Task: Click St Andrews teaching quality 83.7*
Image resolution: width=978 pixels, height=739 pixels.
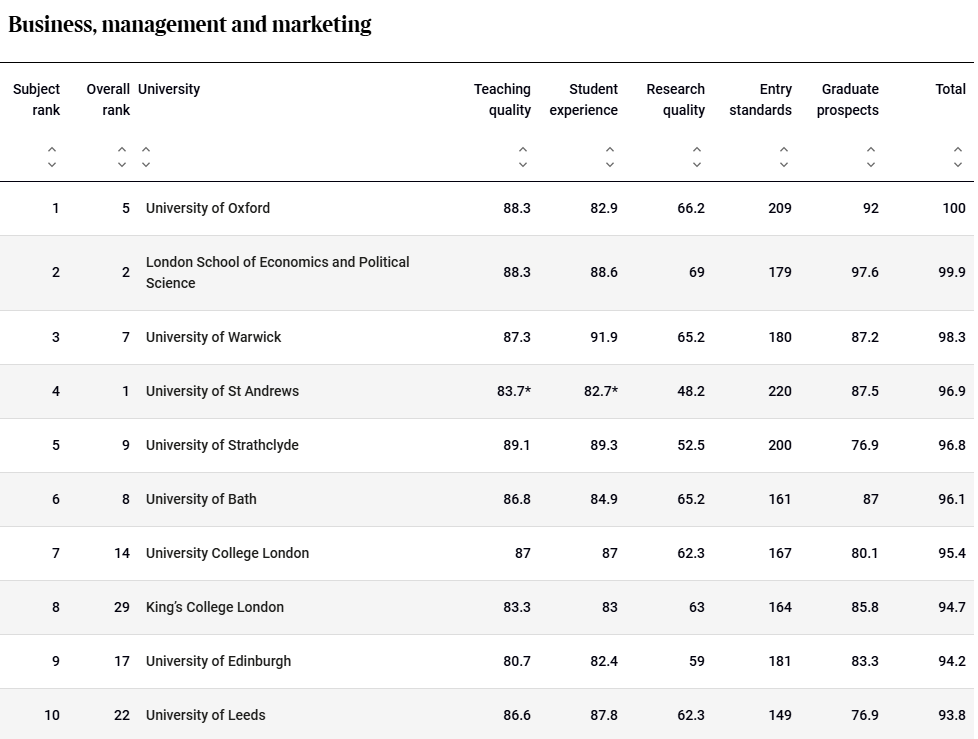Action: (x=514, y=391)
